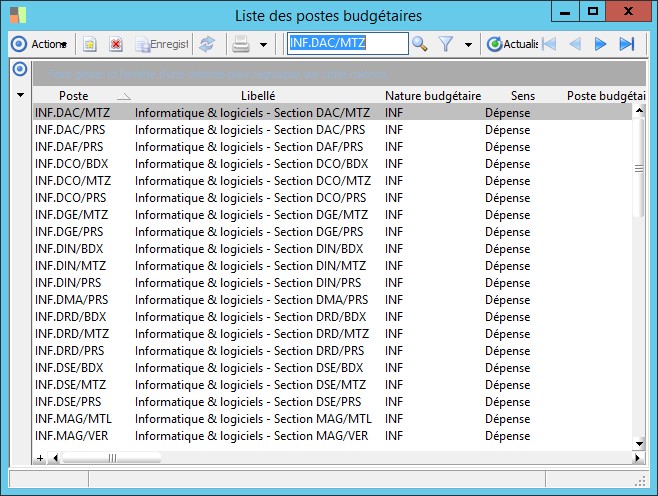Click the printer icon
Image resolution: width=658 pixels, height=496 pixels.
pyautogui.click(x=241, y=44)
